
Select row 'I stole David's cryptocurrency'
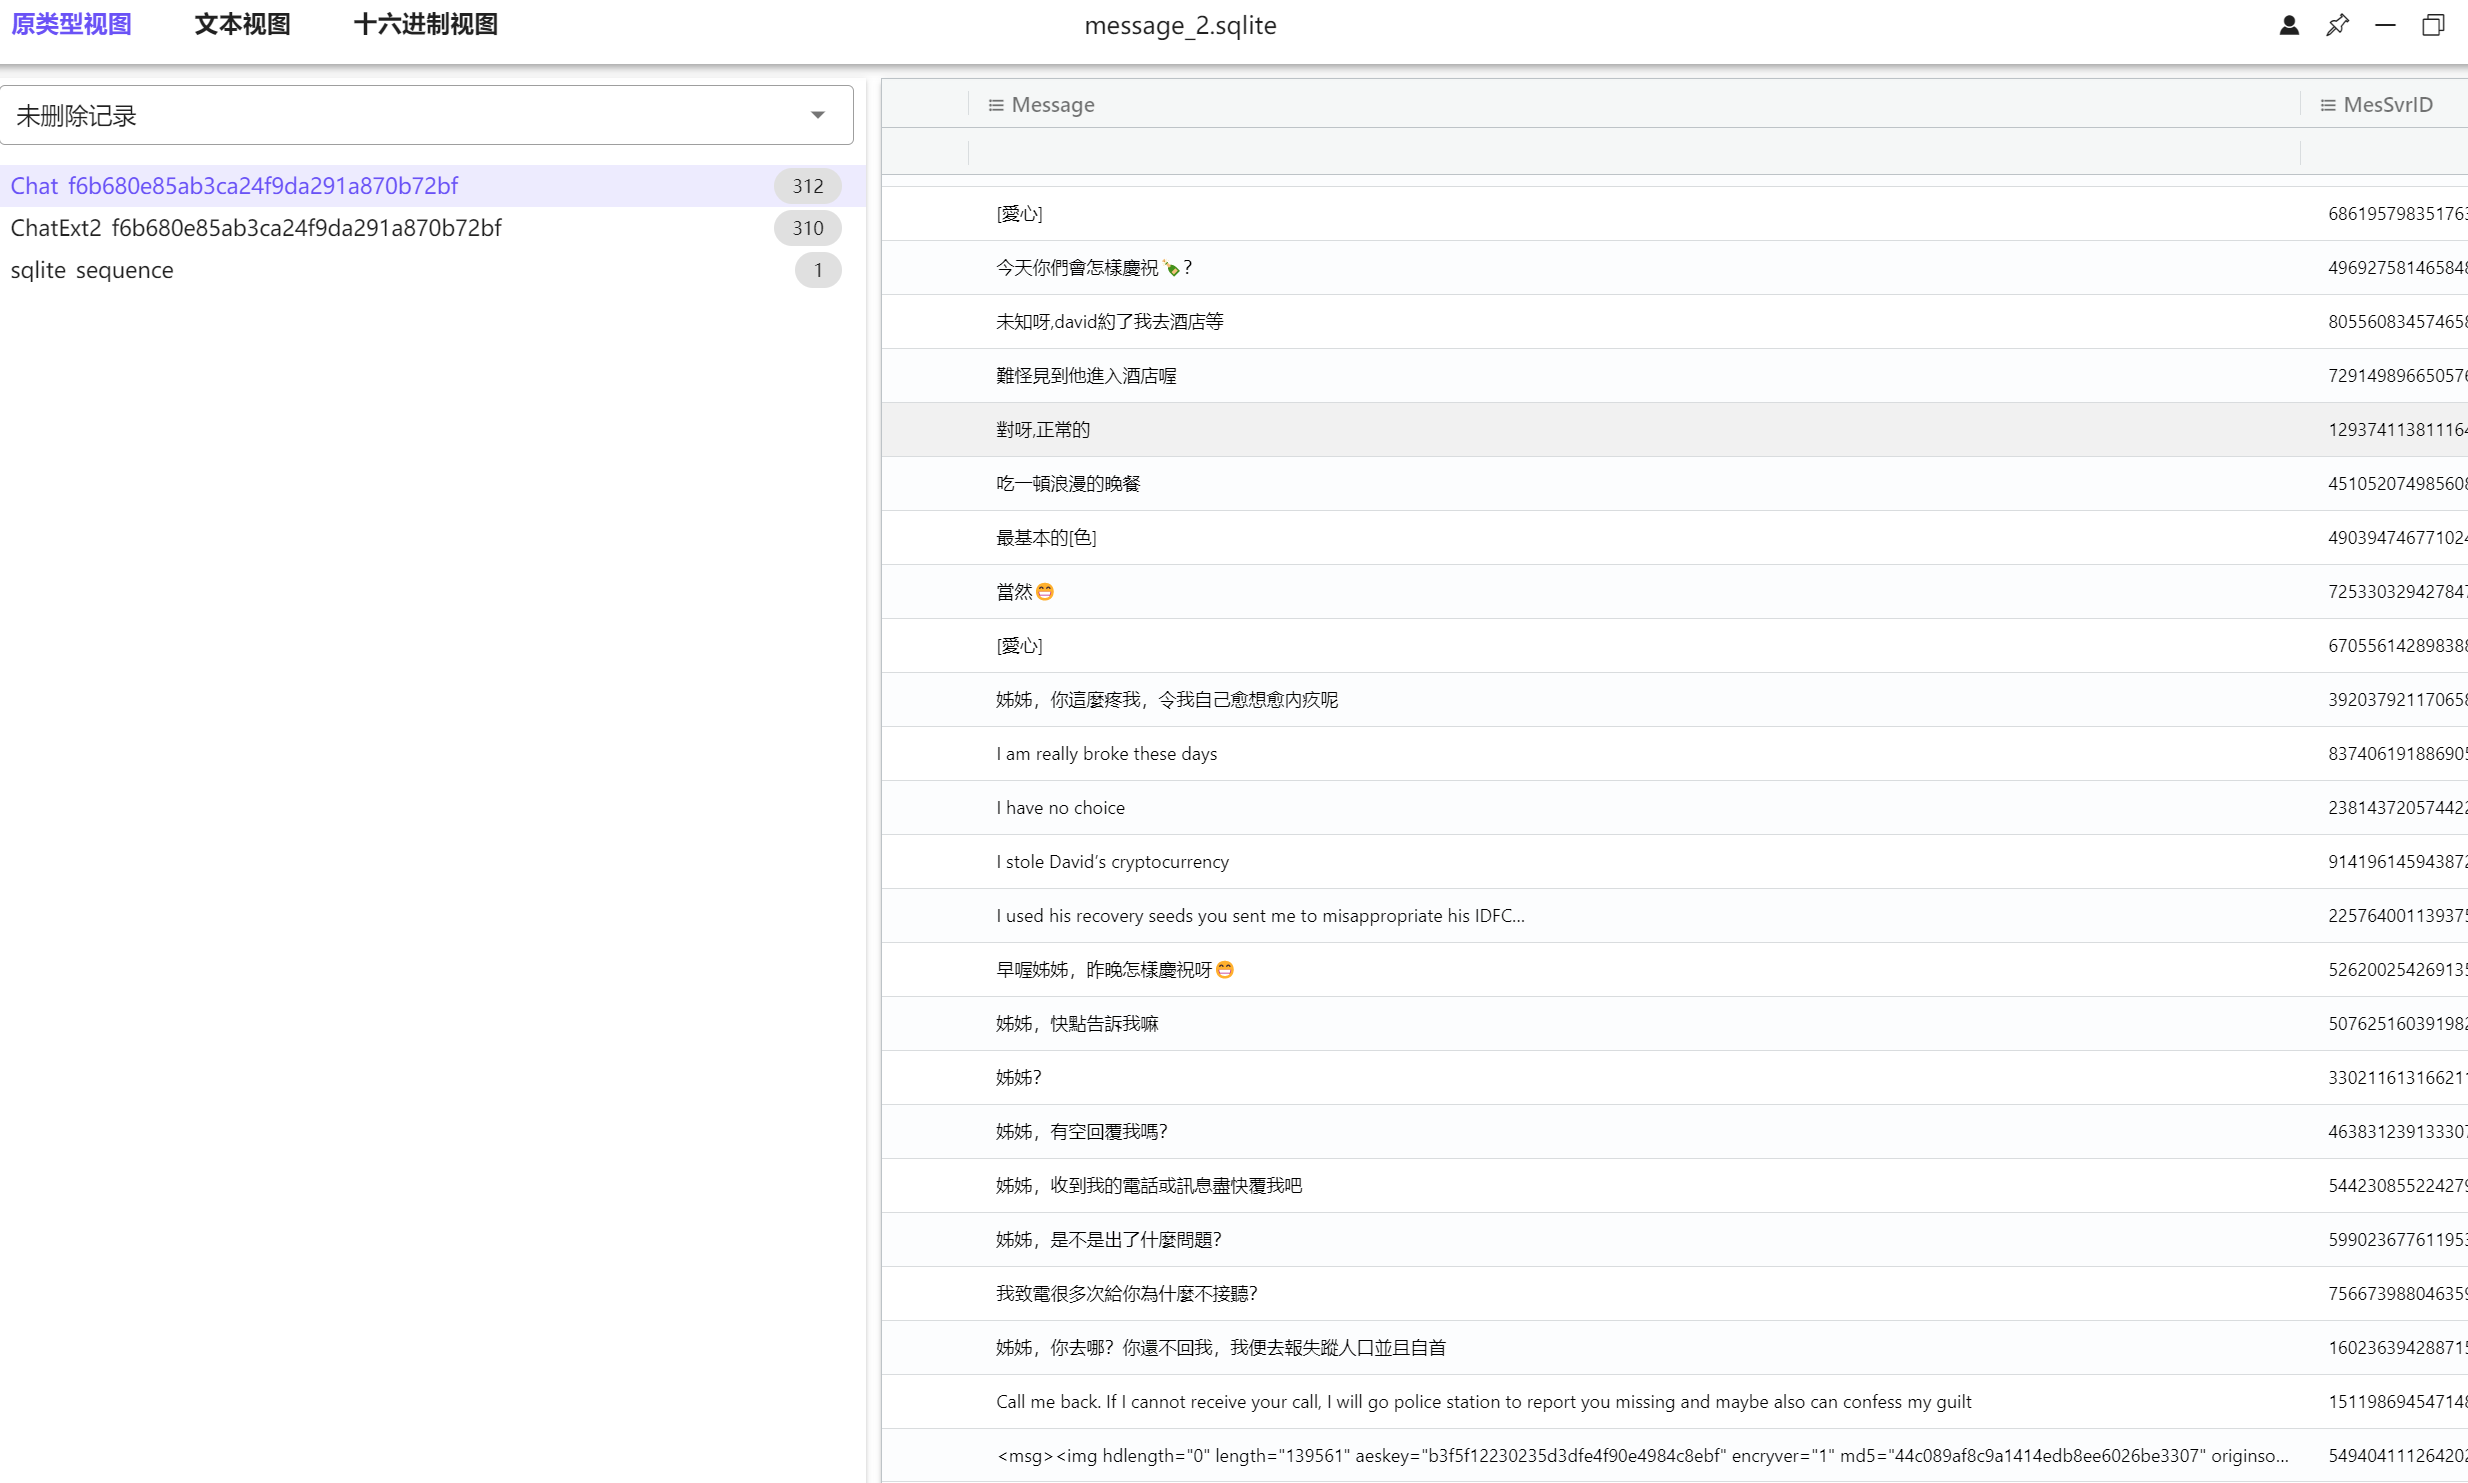[x=1112, y=862]
